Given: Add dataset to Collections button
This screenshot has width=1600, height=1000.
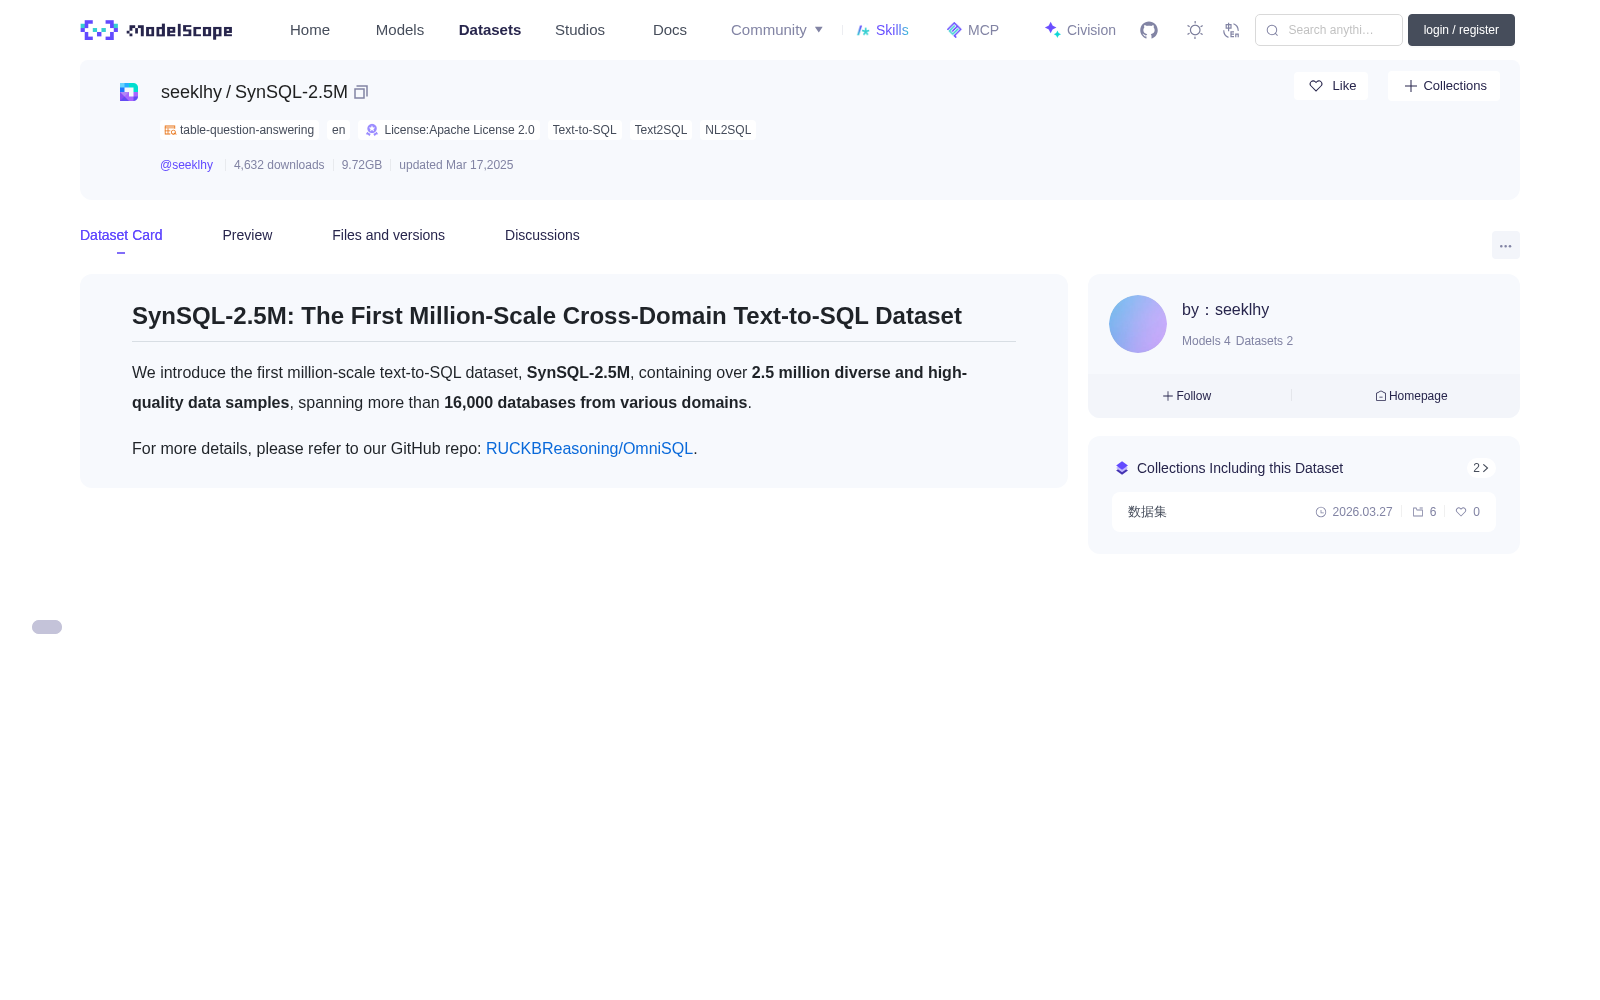Looking at the screenshot, I should [x=1444, y=86].
